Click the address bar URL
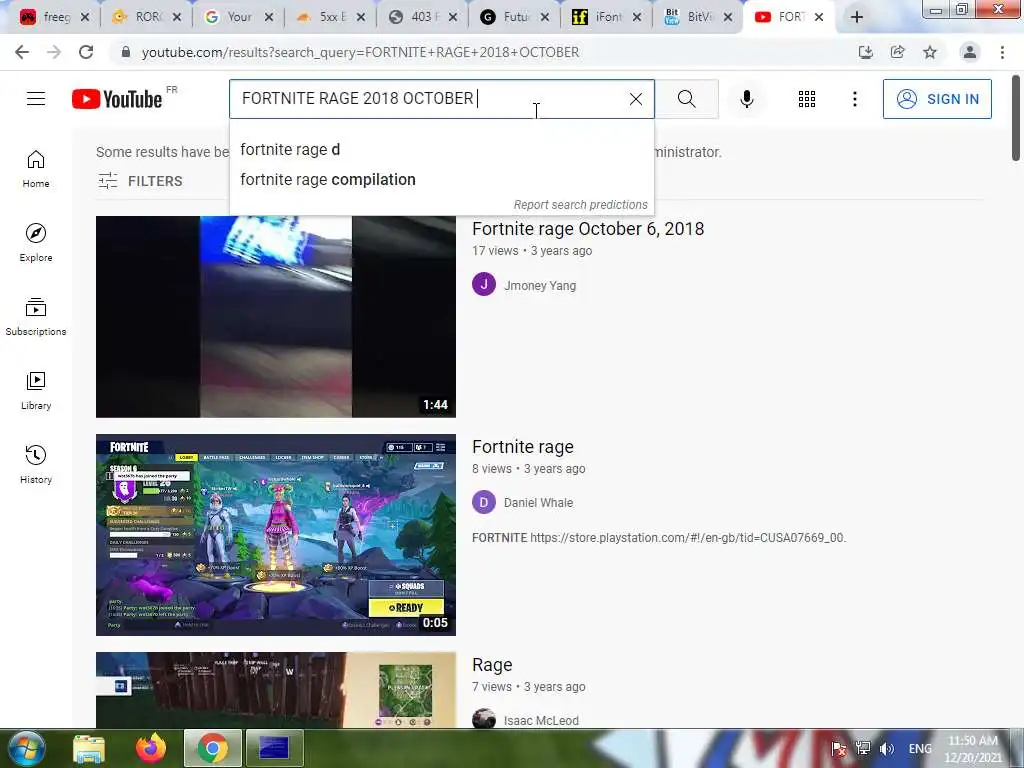 [360, 52]
